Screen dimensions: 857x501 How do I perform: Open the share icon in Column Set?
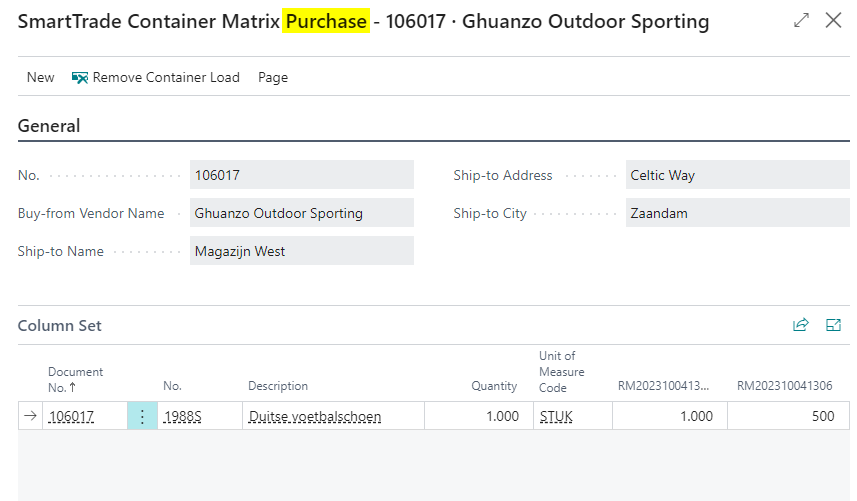(801, 325)
